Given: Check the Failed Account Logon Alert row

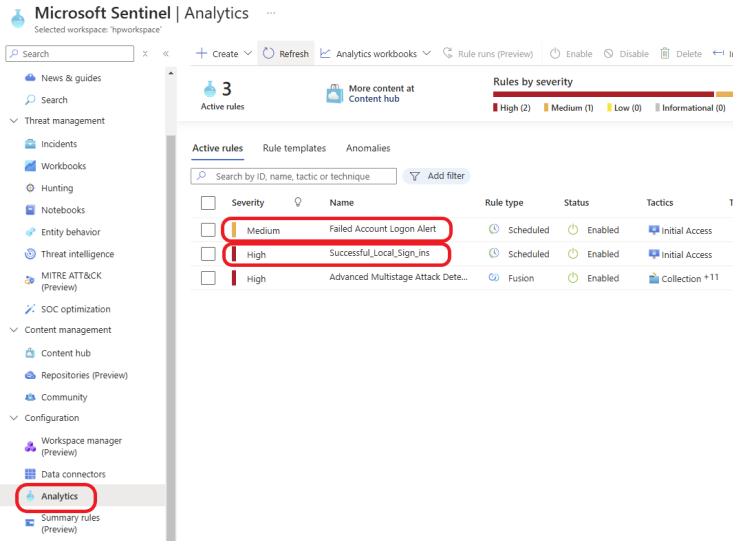Looking at the screenshot, I should [x=208, y=230].
